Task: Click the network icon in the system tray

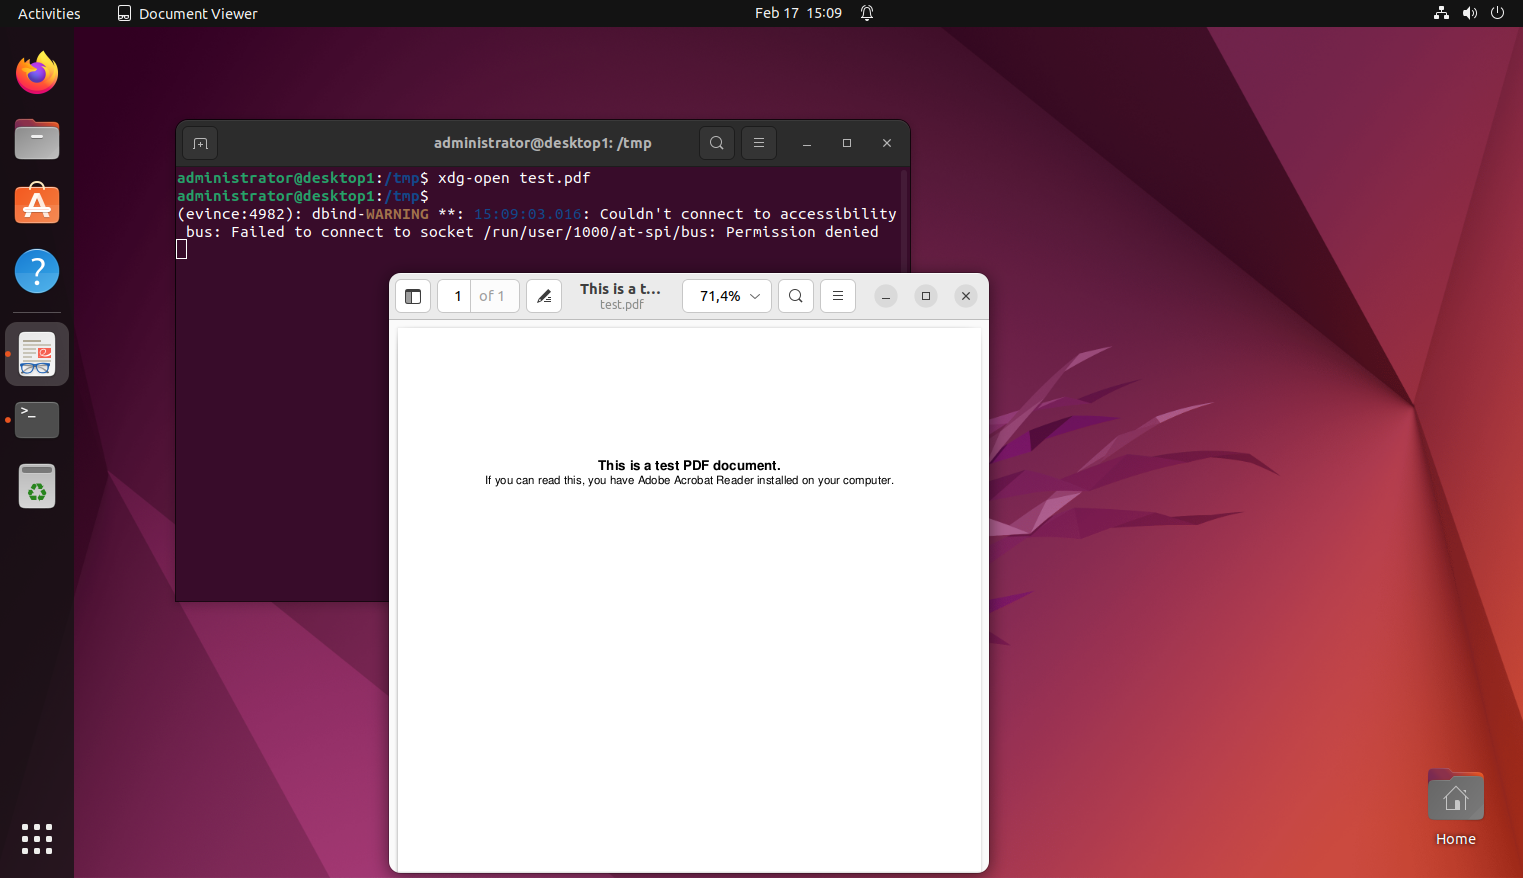Action: (1440, 13)
